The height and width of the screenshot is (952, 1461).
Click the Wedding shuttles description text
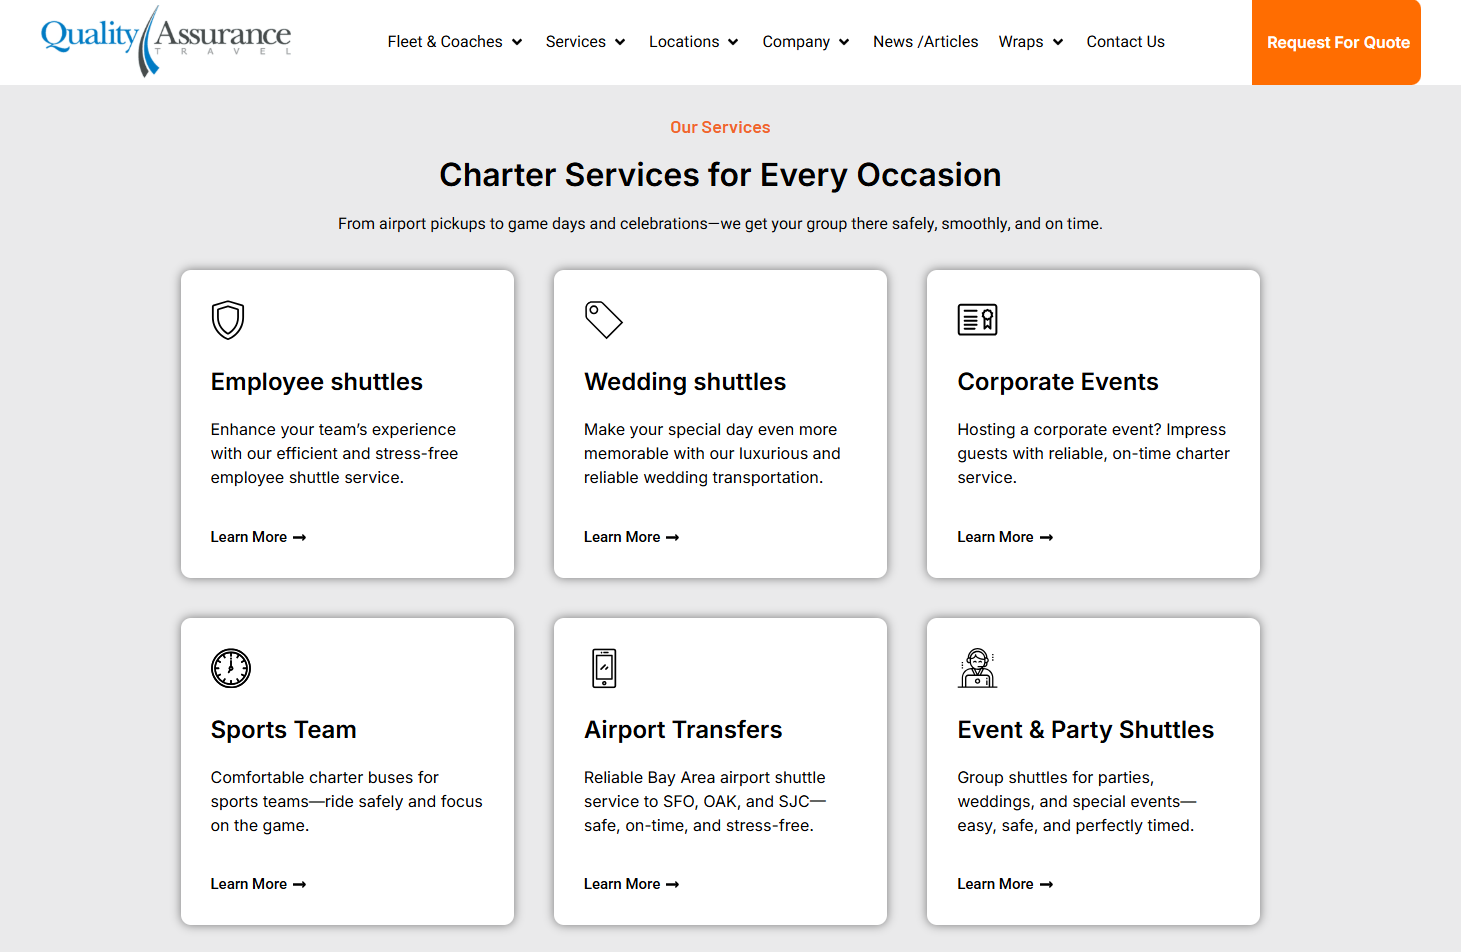[x=712, y=454]
